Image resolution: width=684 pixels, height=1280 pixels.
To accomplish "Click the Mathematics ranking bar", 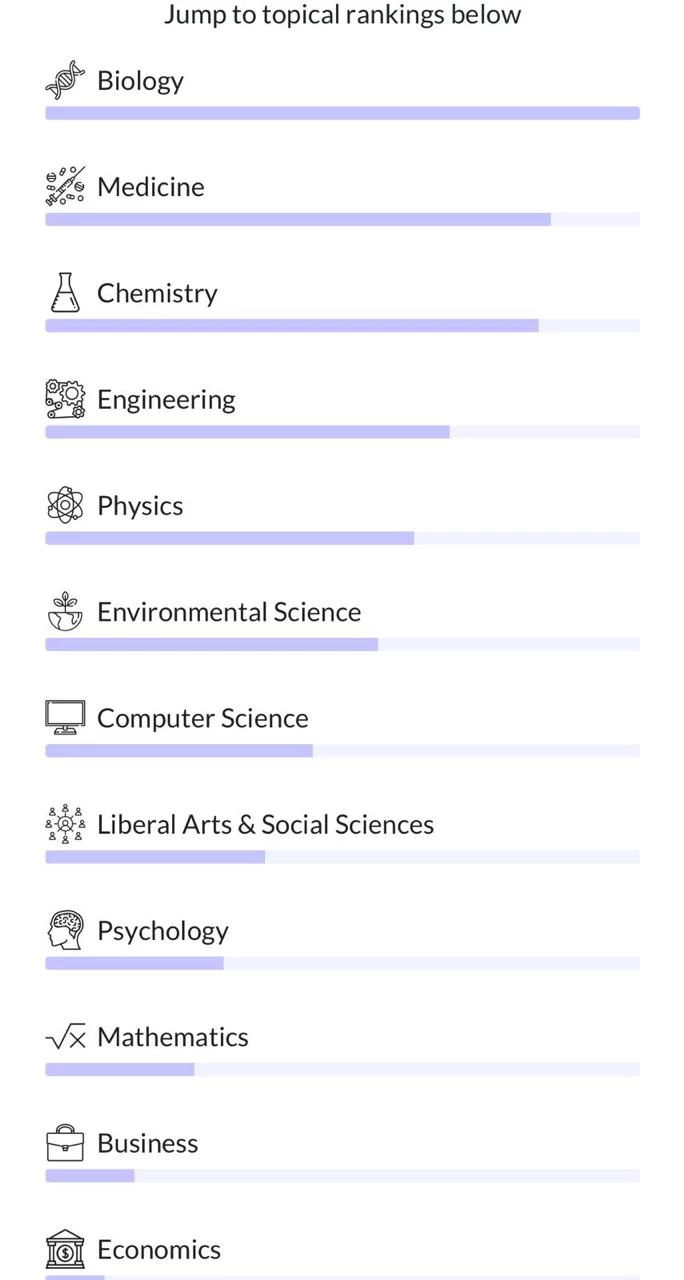I will [342, 1070].
